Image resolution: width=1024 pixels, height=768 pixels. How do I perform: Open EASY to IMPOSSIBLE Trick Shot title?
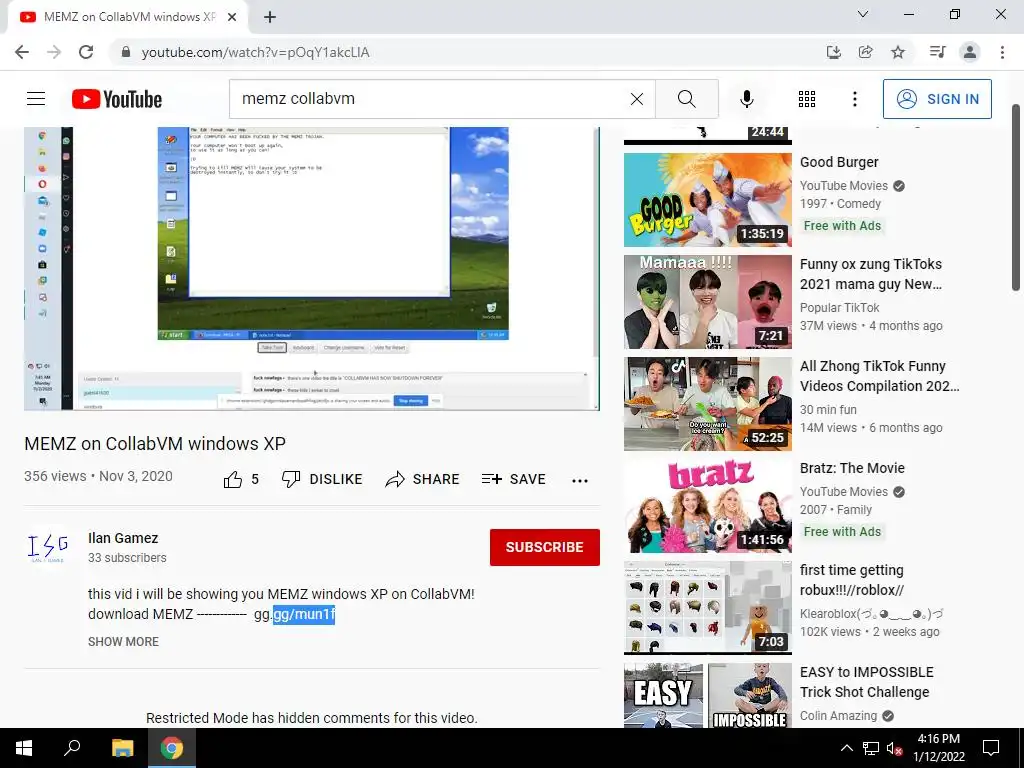[x=867, y=682]
